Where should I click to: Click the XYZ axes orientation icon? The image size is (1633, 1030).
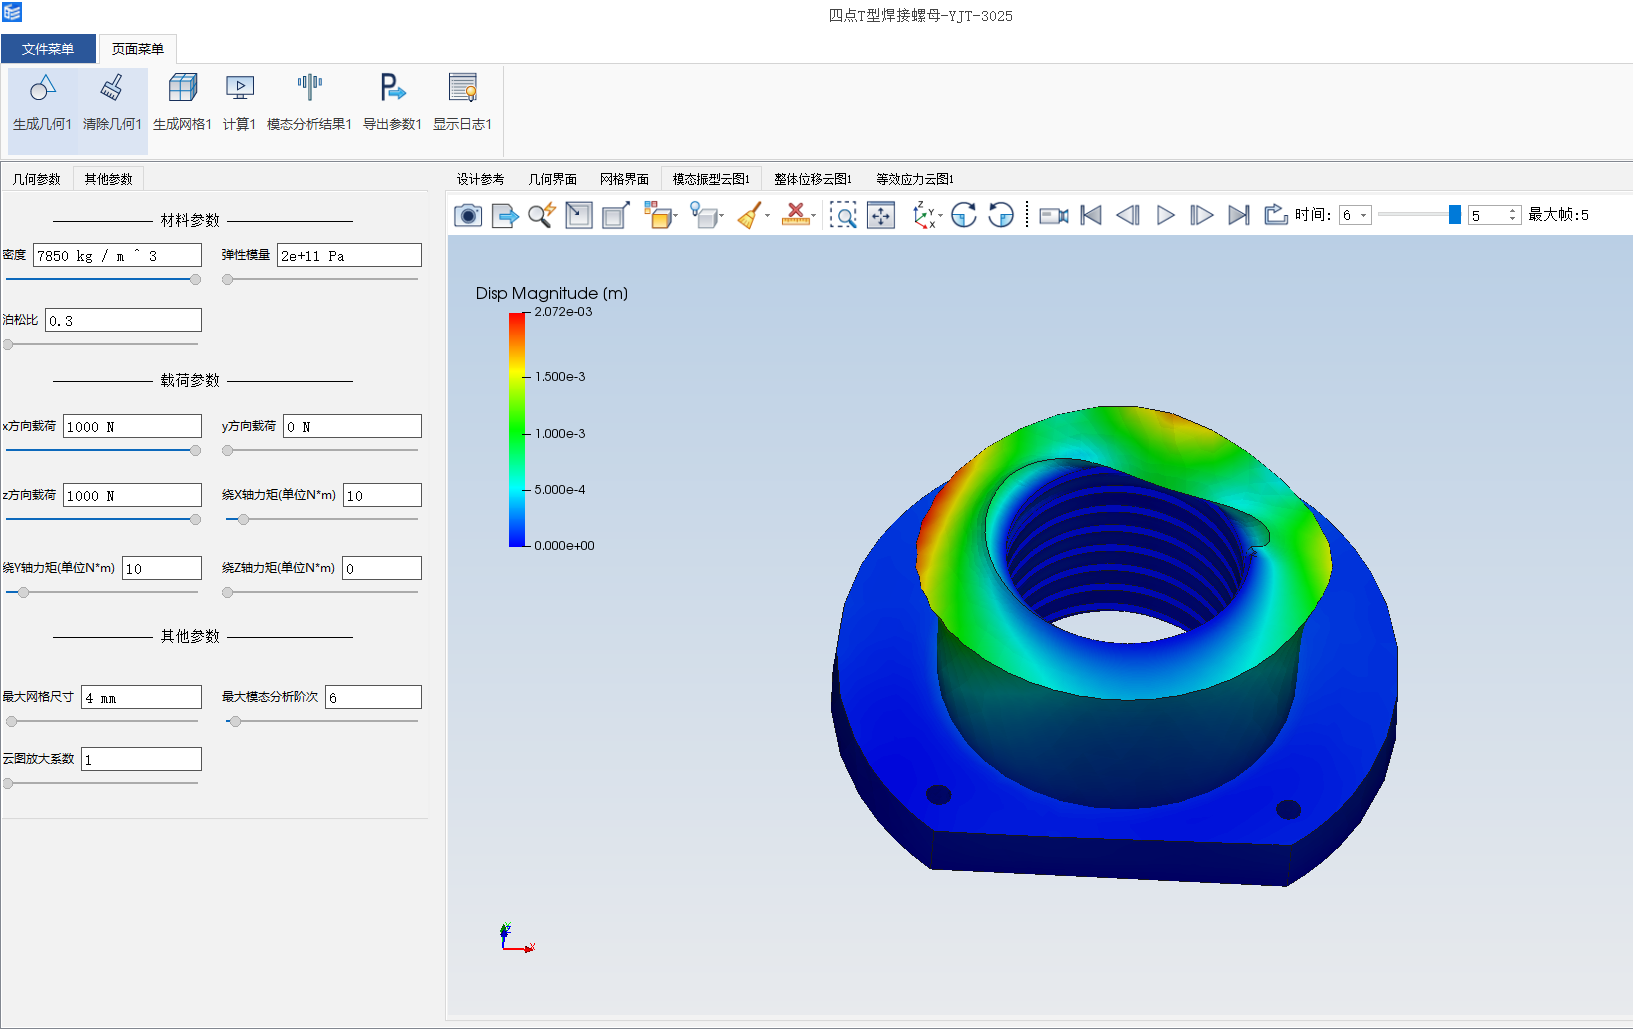[923, 215]
